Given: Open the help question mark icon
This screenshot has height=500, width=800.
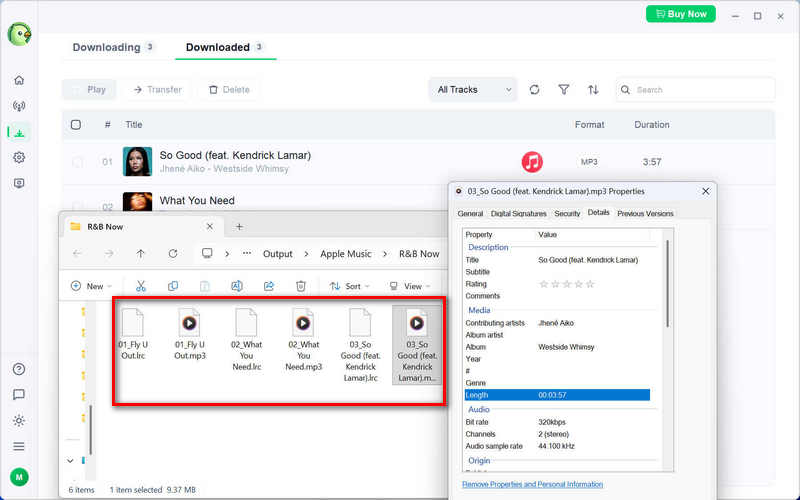Looking at the screenshot, I should (x=19, y=369).
